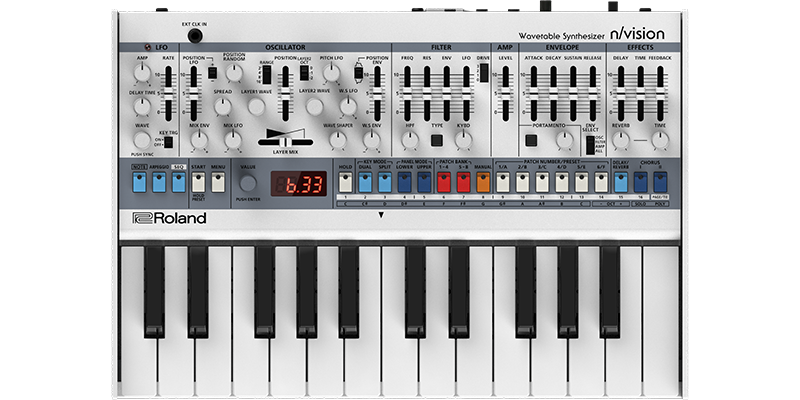Click the oscillator Position slider
This screenshot has height=400, width=800.
point(285,93)
